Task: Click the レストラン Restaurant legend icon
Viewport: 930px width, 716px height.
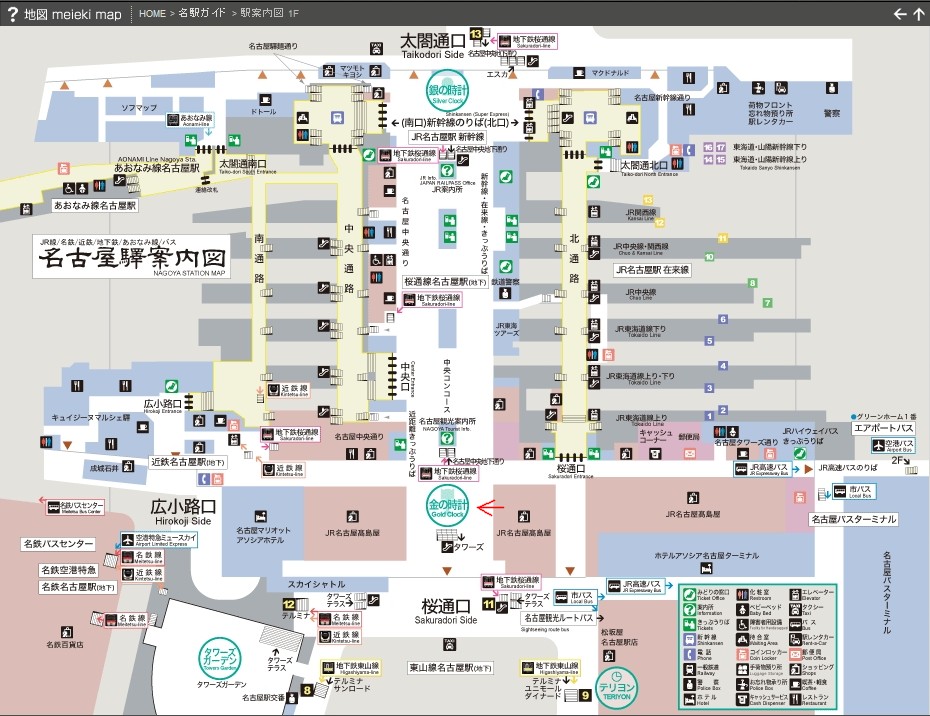Action: 795,699
